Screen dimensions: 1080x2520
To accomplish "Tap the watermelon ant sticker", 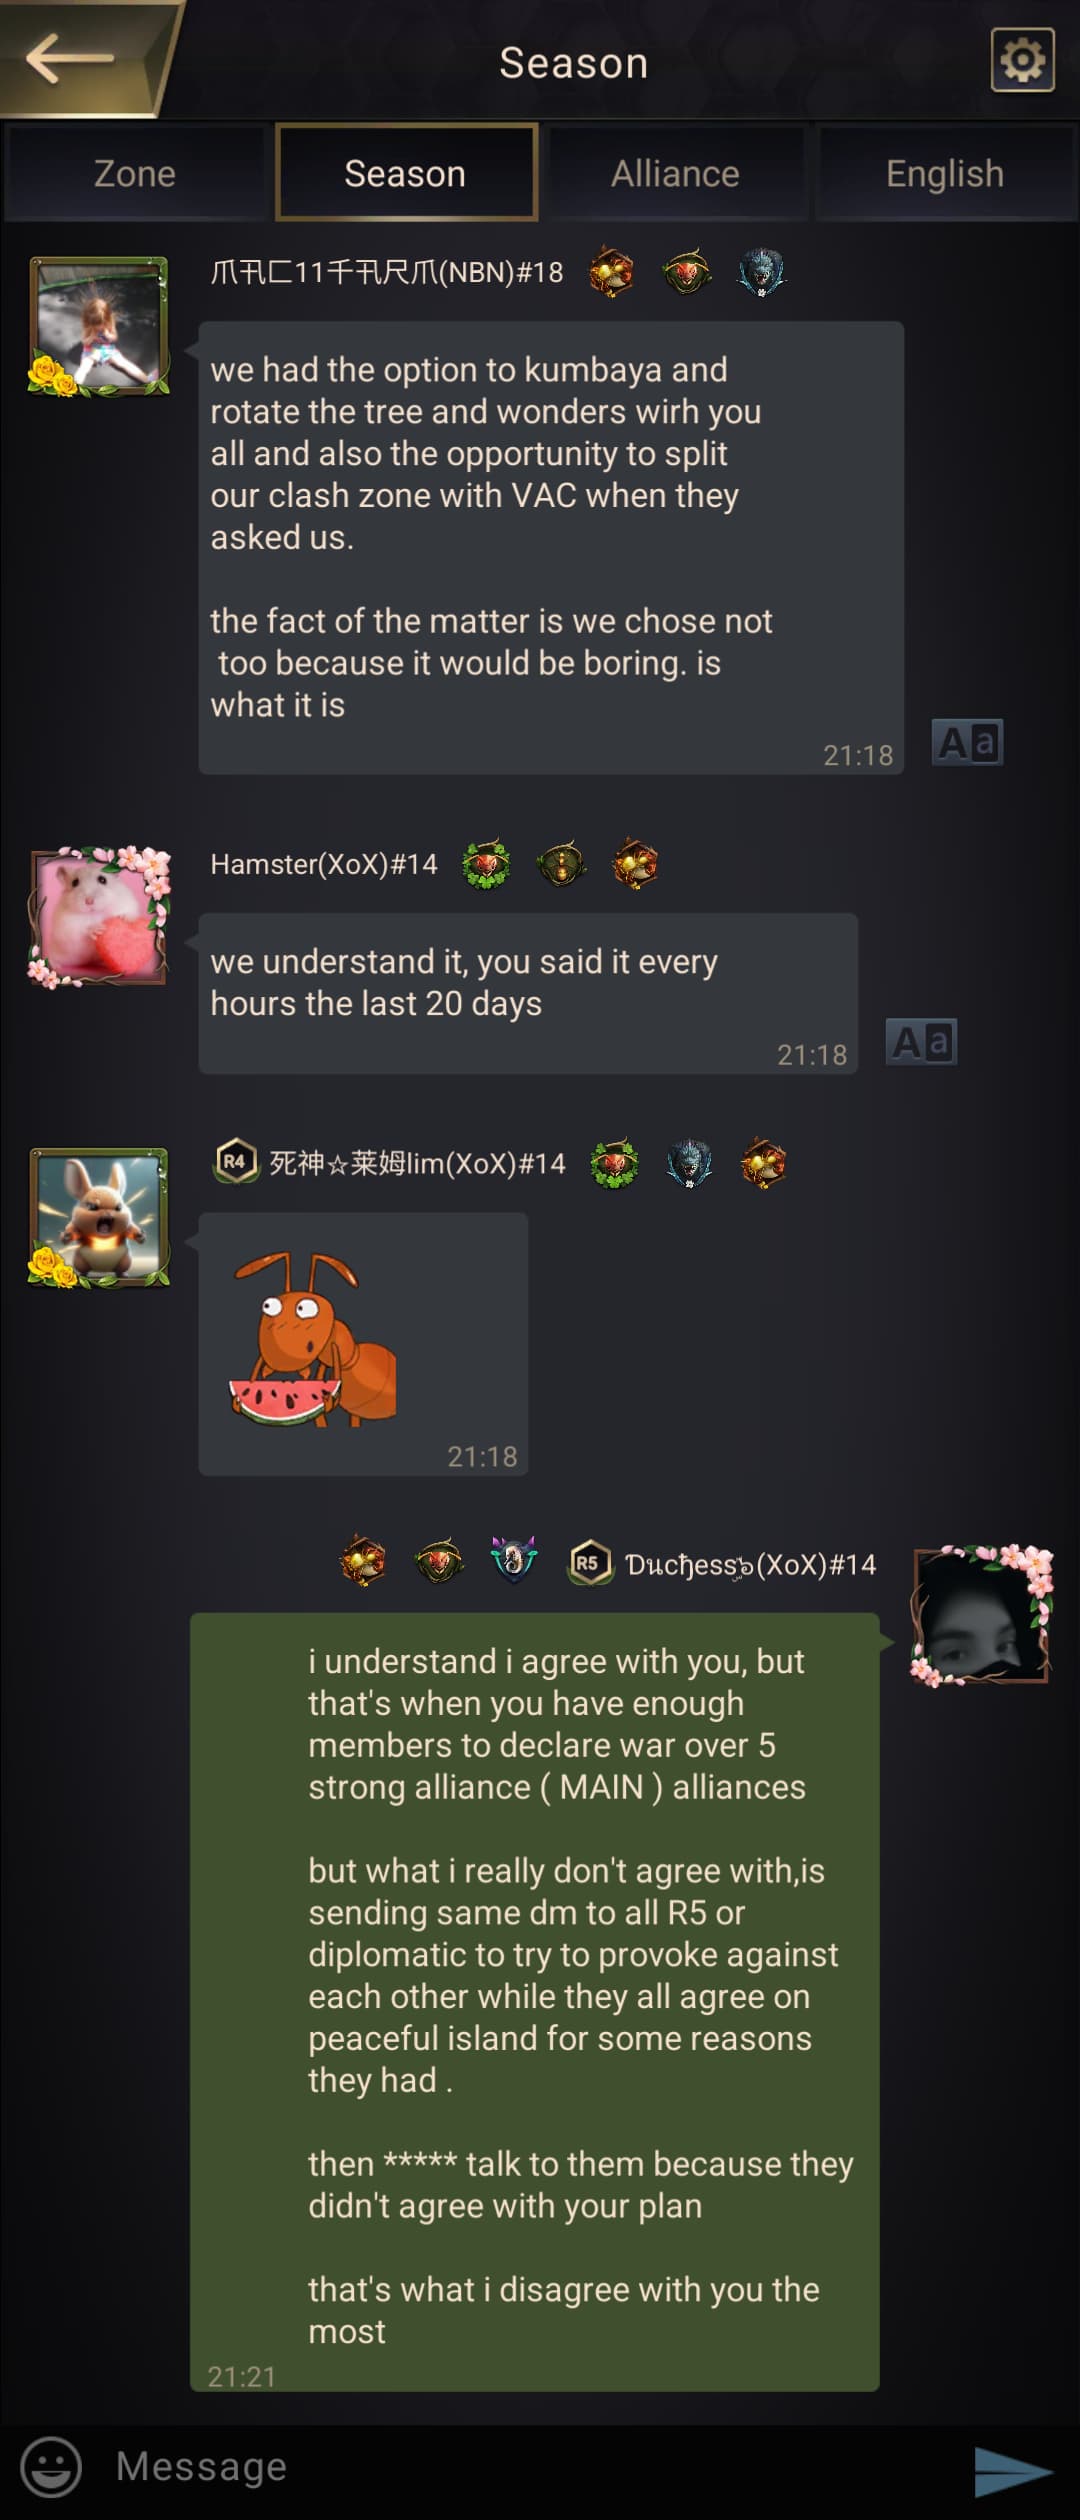I will [x=314, y=1338].
